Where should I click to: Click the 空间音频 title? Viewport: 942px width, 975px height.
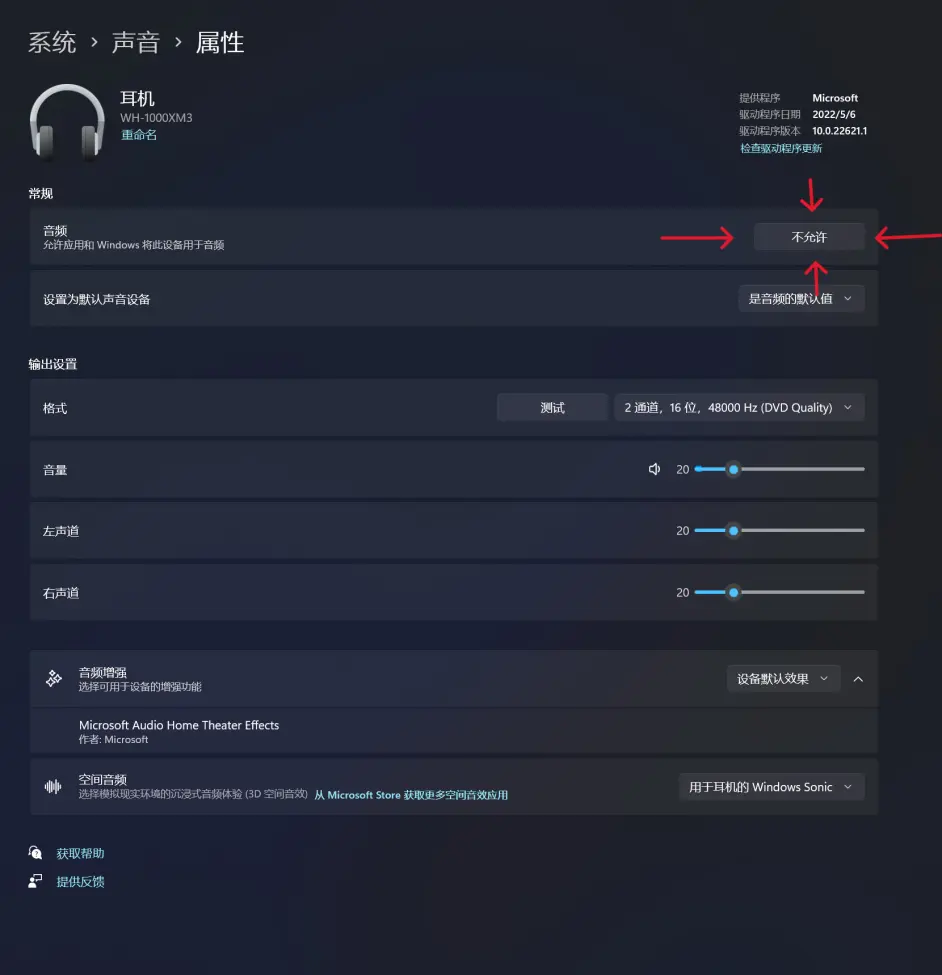point(103,780)
